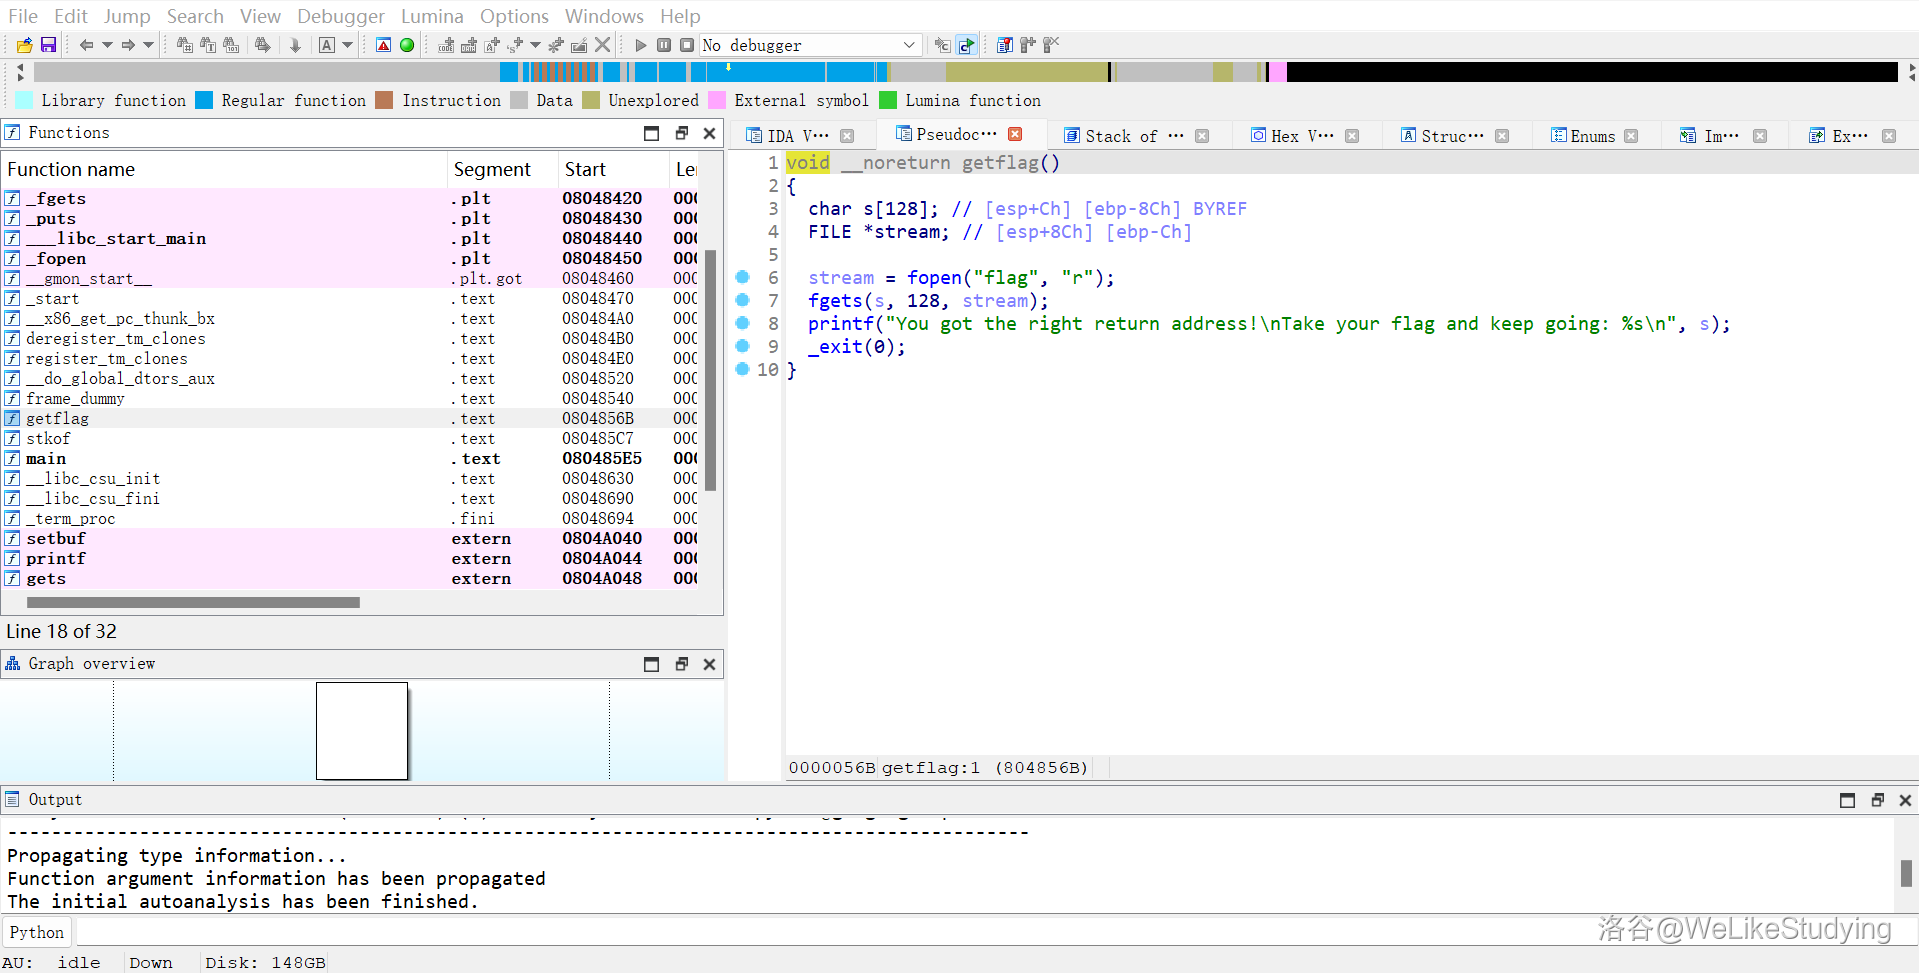The width and height of the screenshot is (1919, 973).
Task: Switch to the Hex View tab
Action: [x=1301, y=136]
